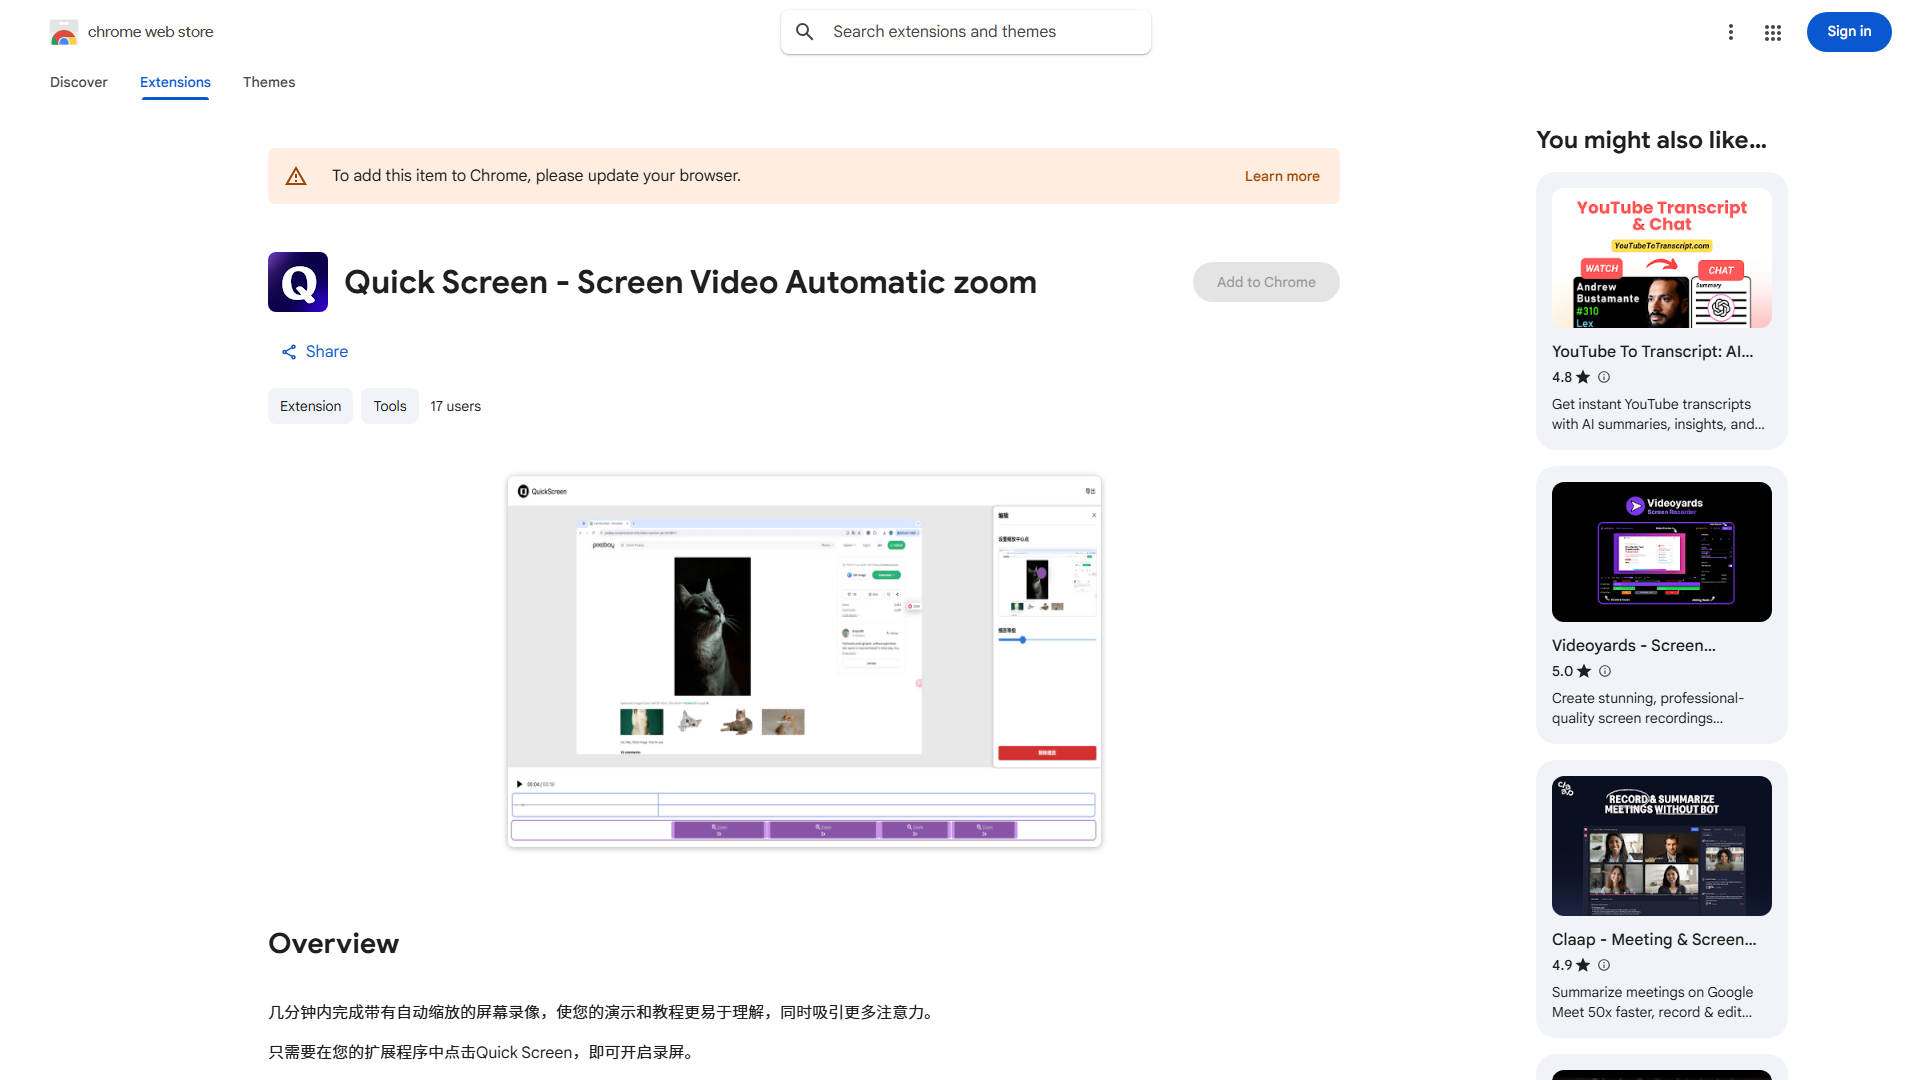Click the info icon beside the 4.8 rating
Viewport: 1920px width, 1080px height.
point(1603,377)
